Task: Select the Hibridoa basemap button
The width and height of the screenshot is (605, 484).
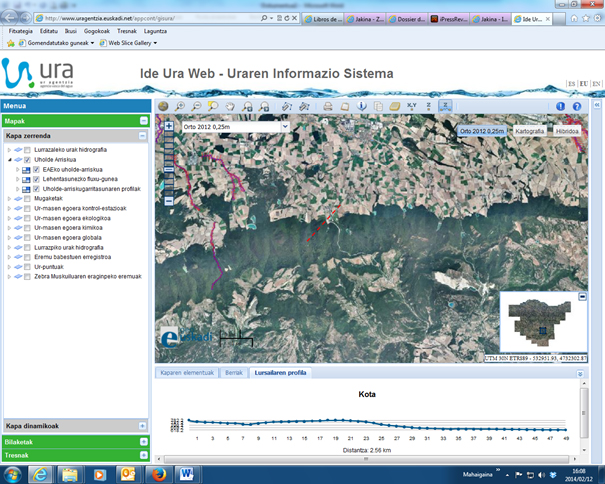Action: click(x=567, y=131)
